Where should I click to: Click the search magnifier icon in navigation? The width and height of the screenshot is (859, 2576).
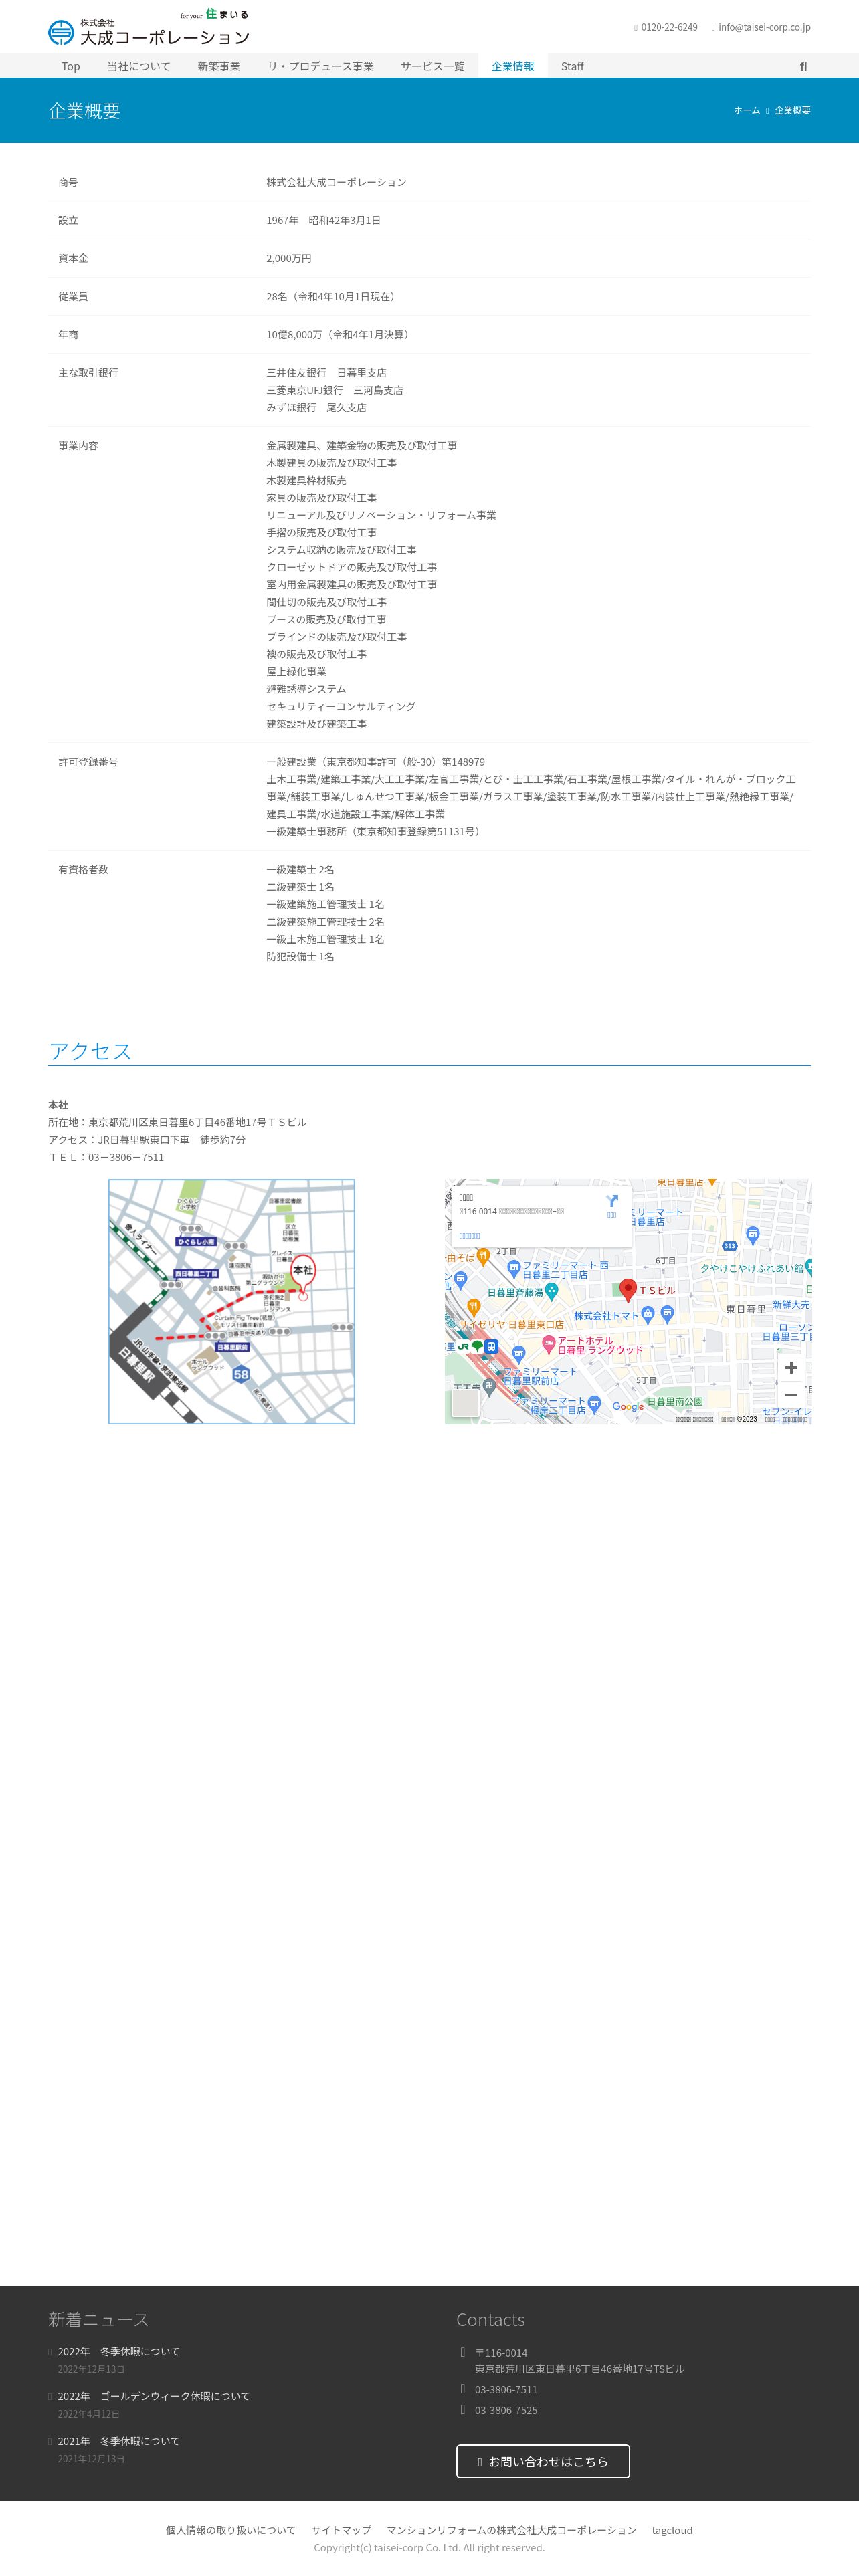pos(803,67)
